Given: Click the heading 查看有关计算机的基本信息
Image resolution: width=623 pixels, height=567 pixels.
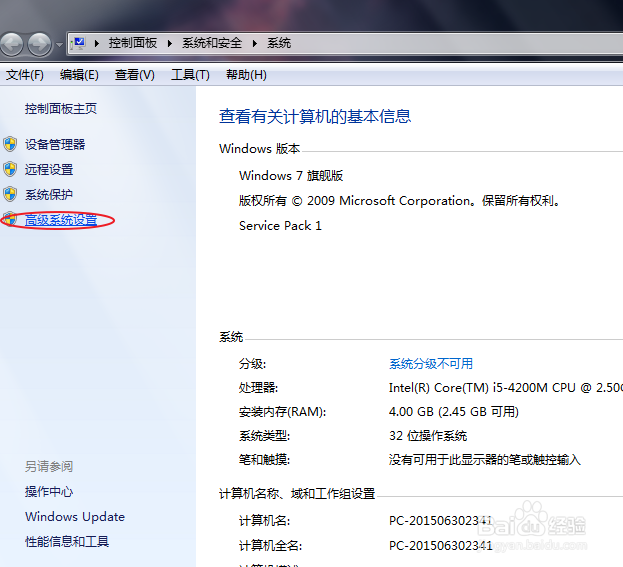Looking at the screenshot, I should tap(315, 116).
